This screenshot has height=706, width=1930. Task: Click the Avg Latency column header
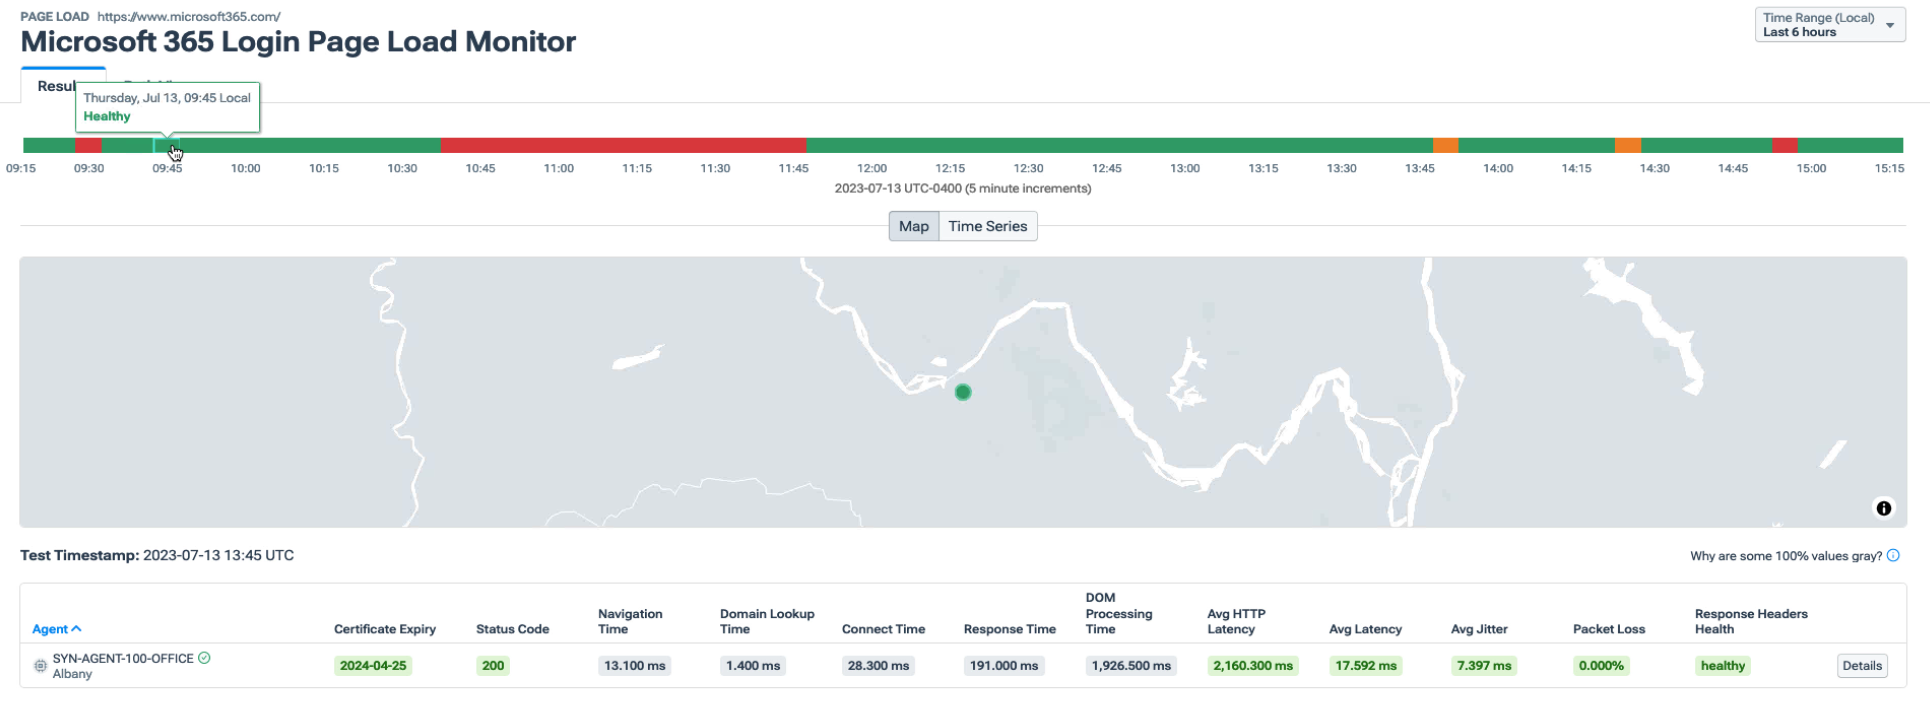pos(1365,629)
